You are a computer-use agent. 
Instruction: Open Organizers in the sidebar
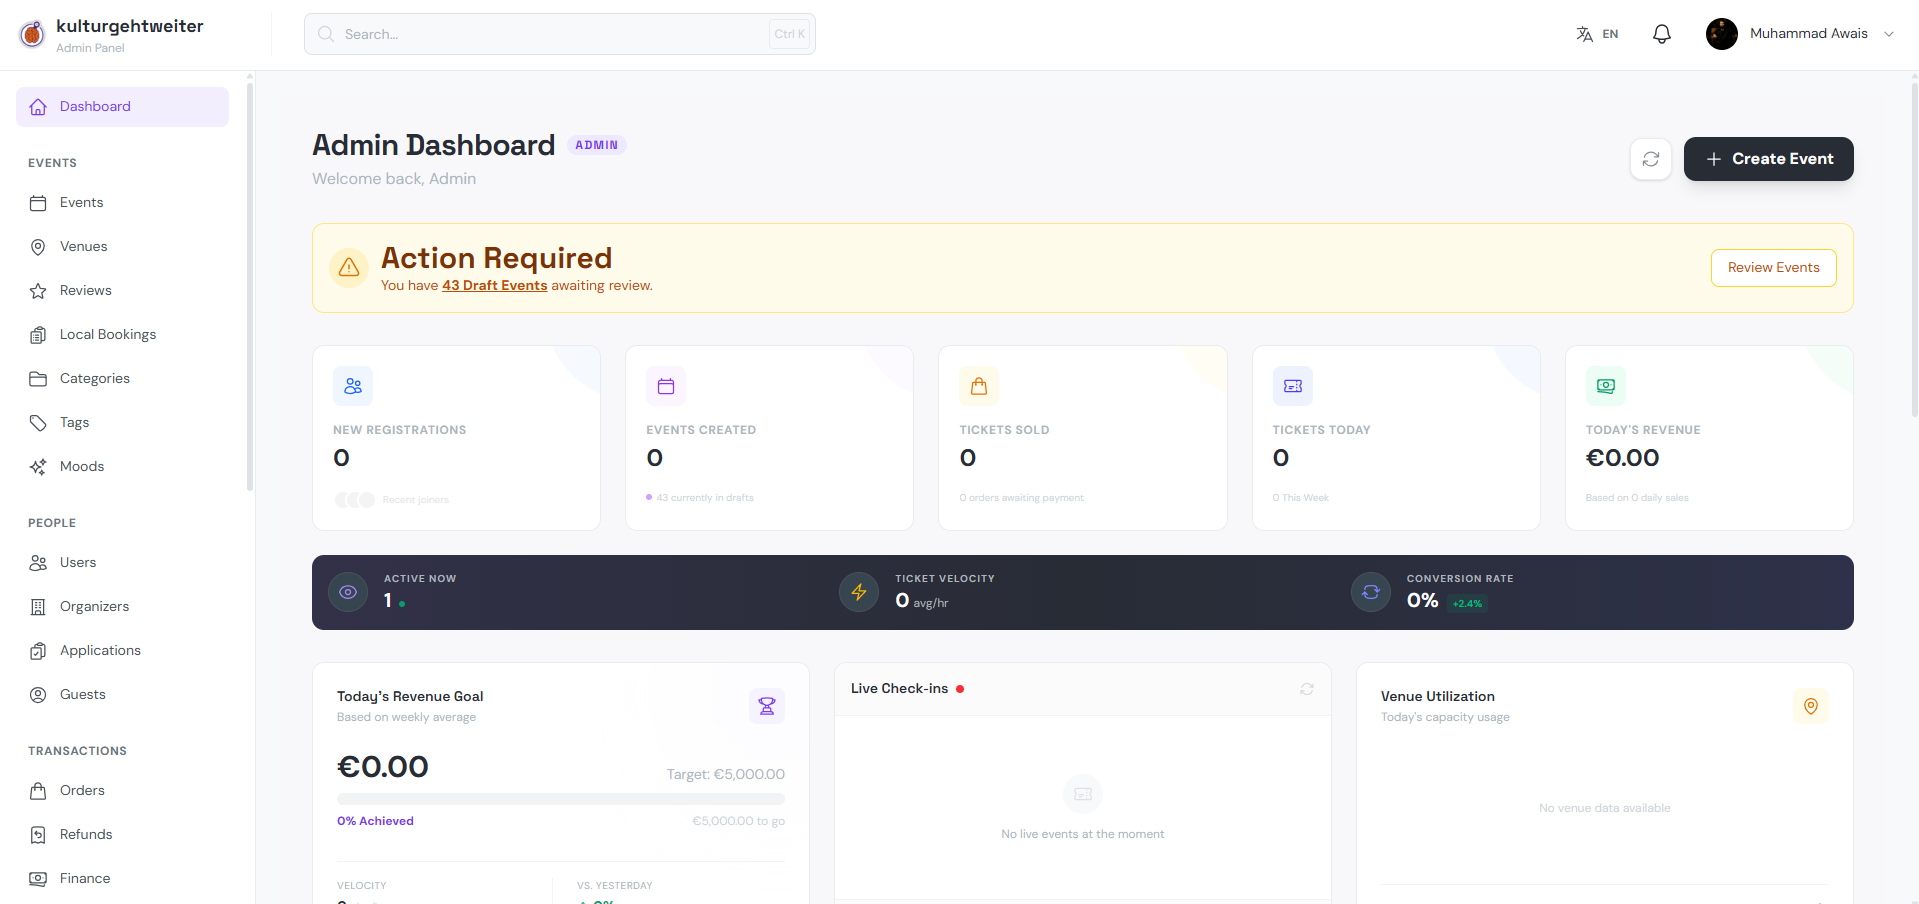(122, 607)
